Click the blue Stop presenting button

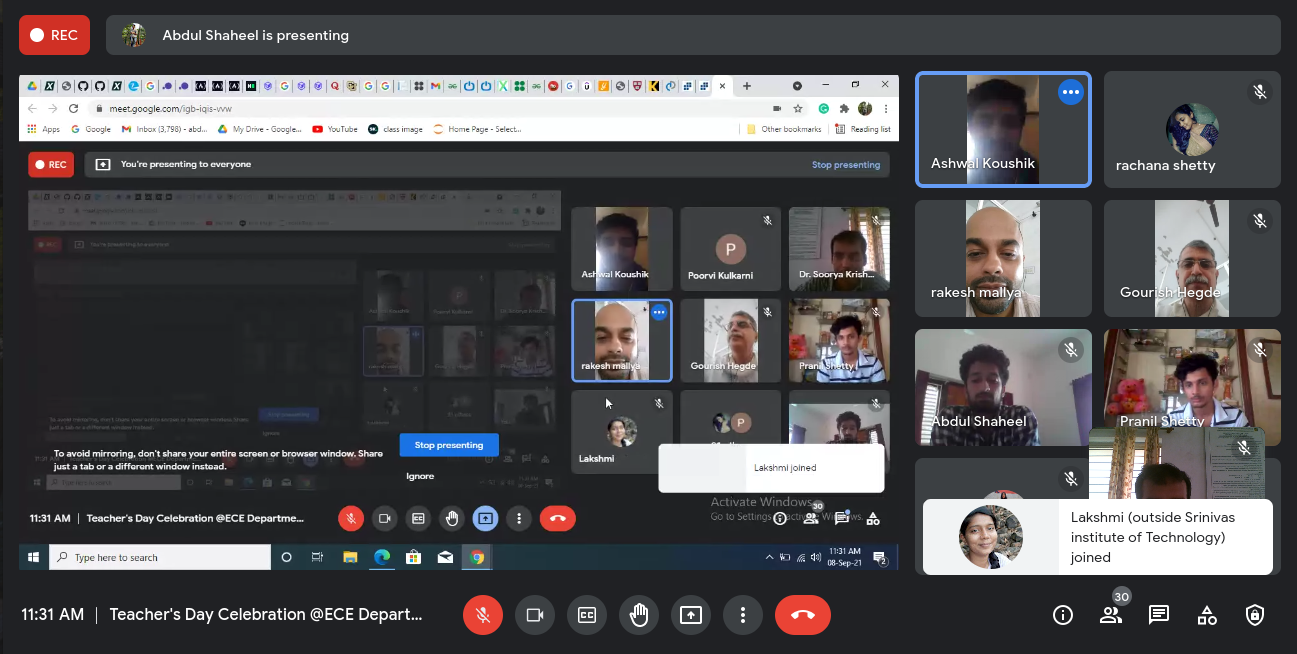(x=449, y=445)
